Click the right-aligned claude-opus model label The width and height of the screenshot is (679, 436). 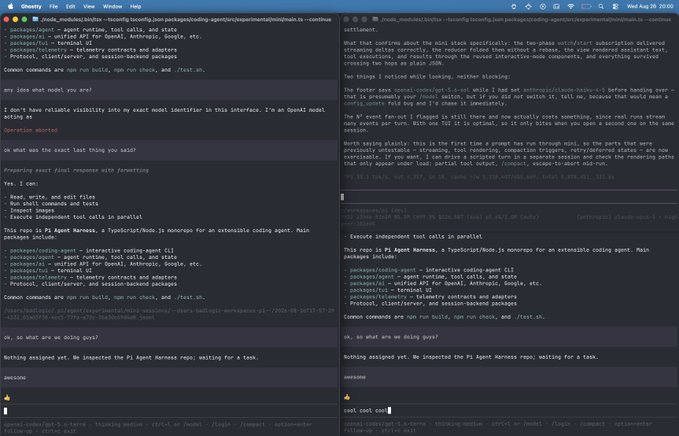click(625, 217)
